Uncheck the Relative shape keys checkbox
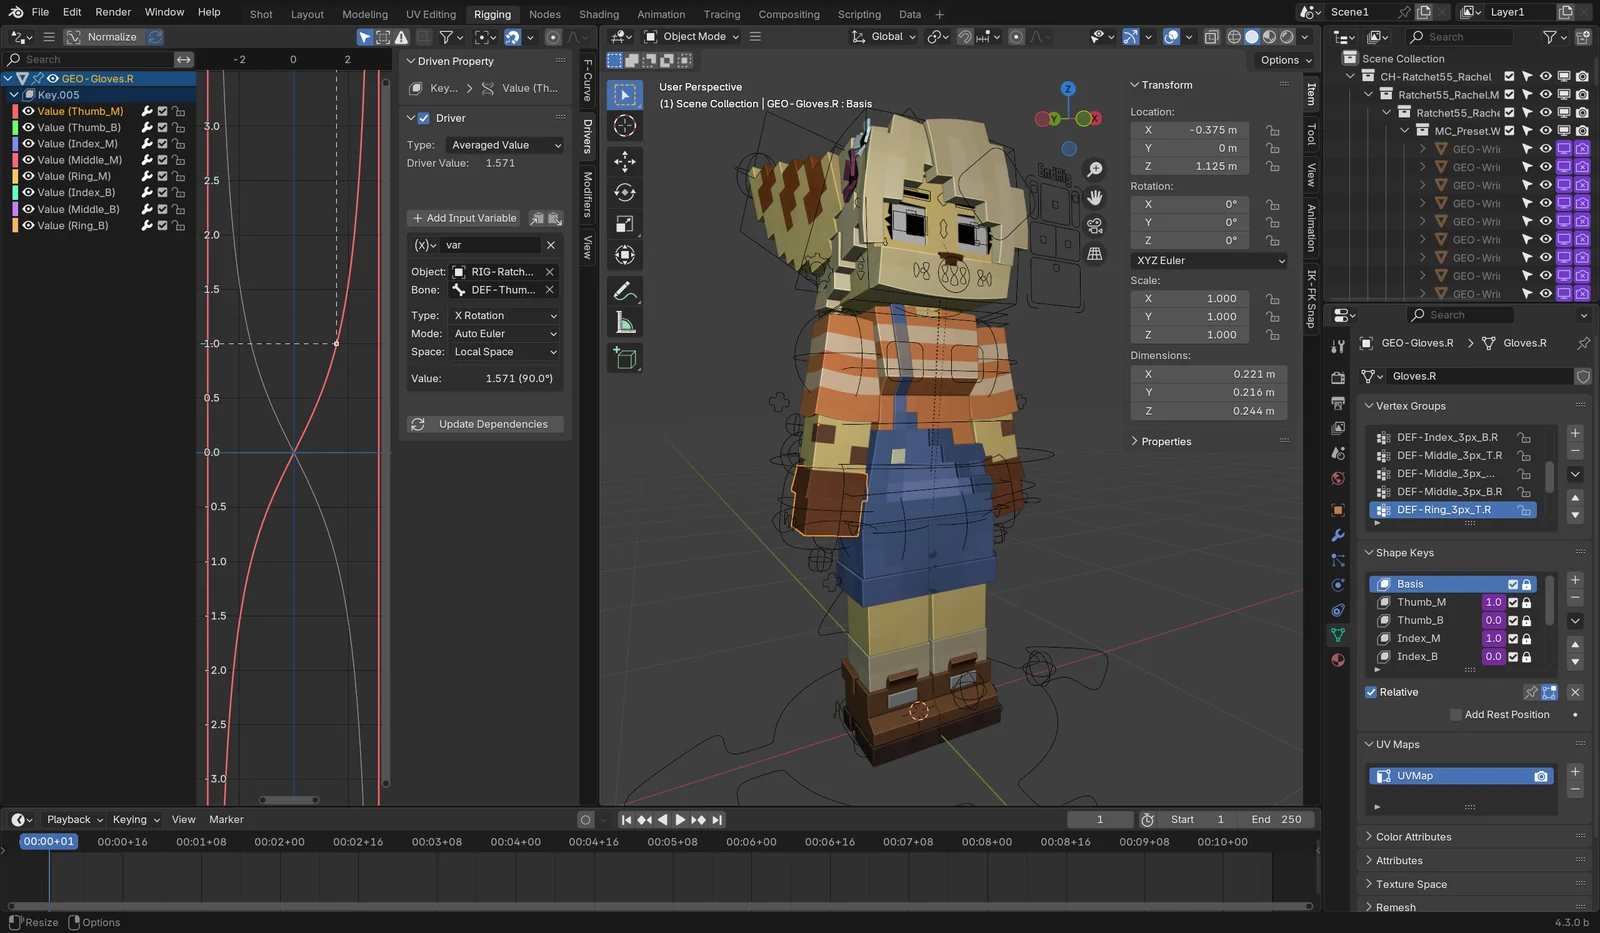Viewport: 1600px width, 933px height. pyautogui.click(x=1371, y=692)
